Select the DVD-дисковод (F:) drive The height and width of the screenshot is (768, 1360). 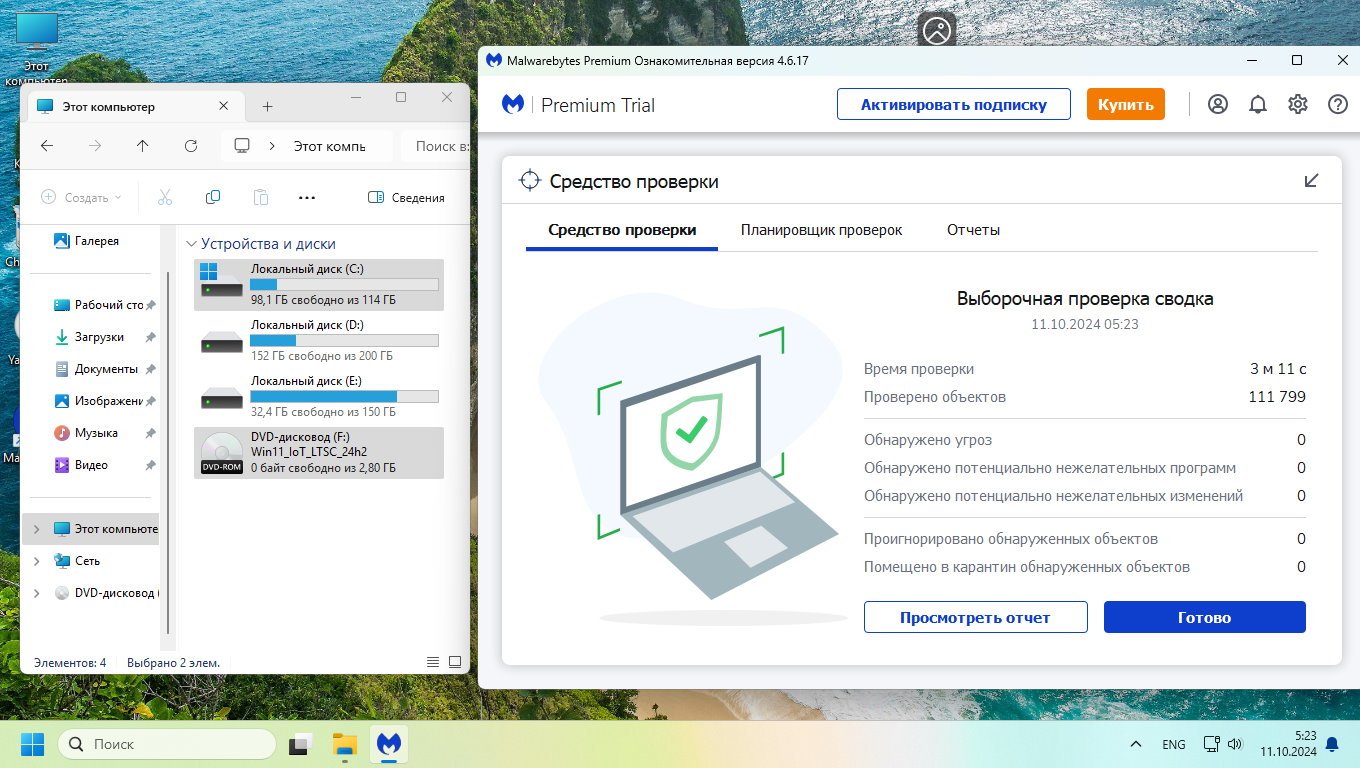pos(318,453)
